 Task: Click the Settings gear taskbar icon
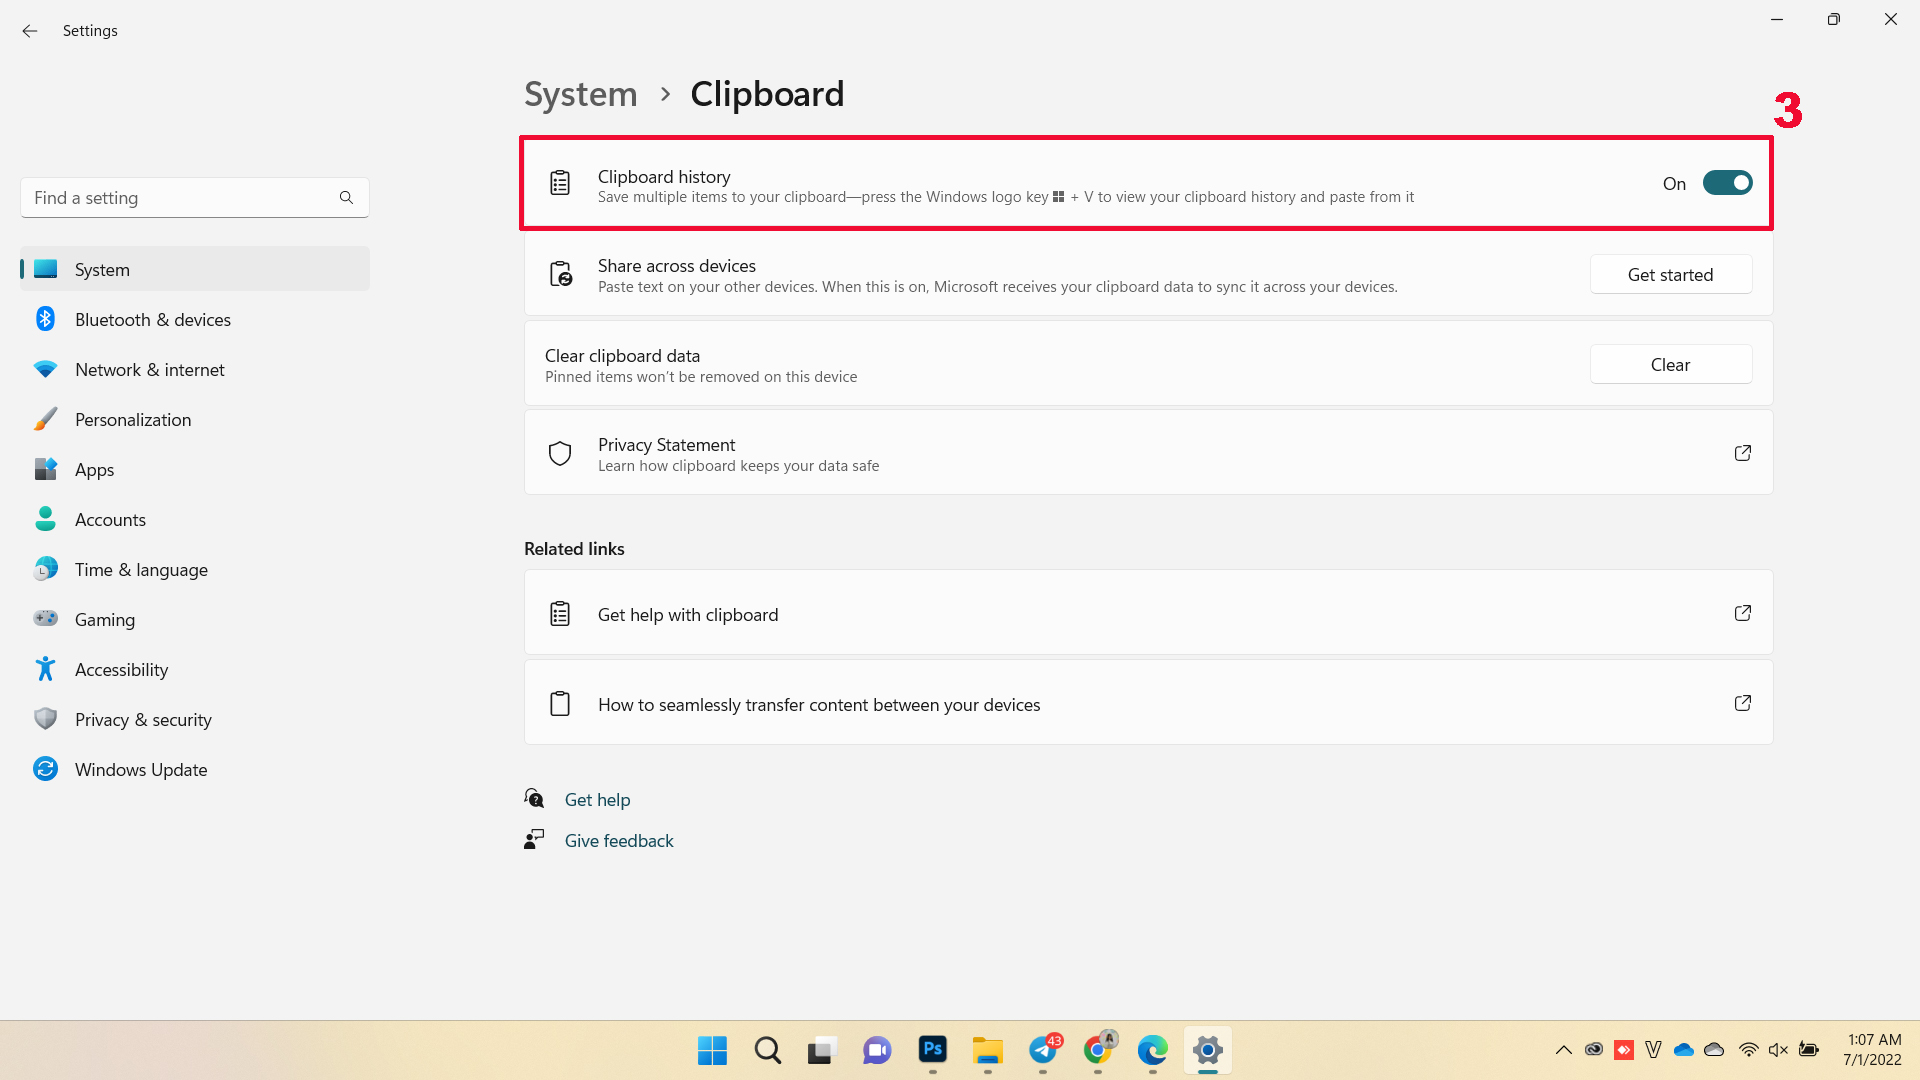pyautogui.click(x=1207, y=1050)
